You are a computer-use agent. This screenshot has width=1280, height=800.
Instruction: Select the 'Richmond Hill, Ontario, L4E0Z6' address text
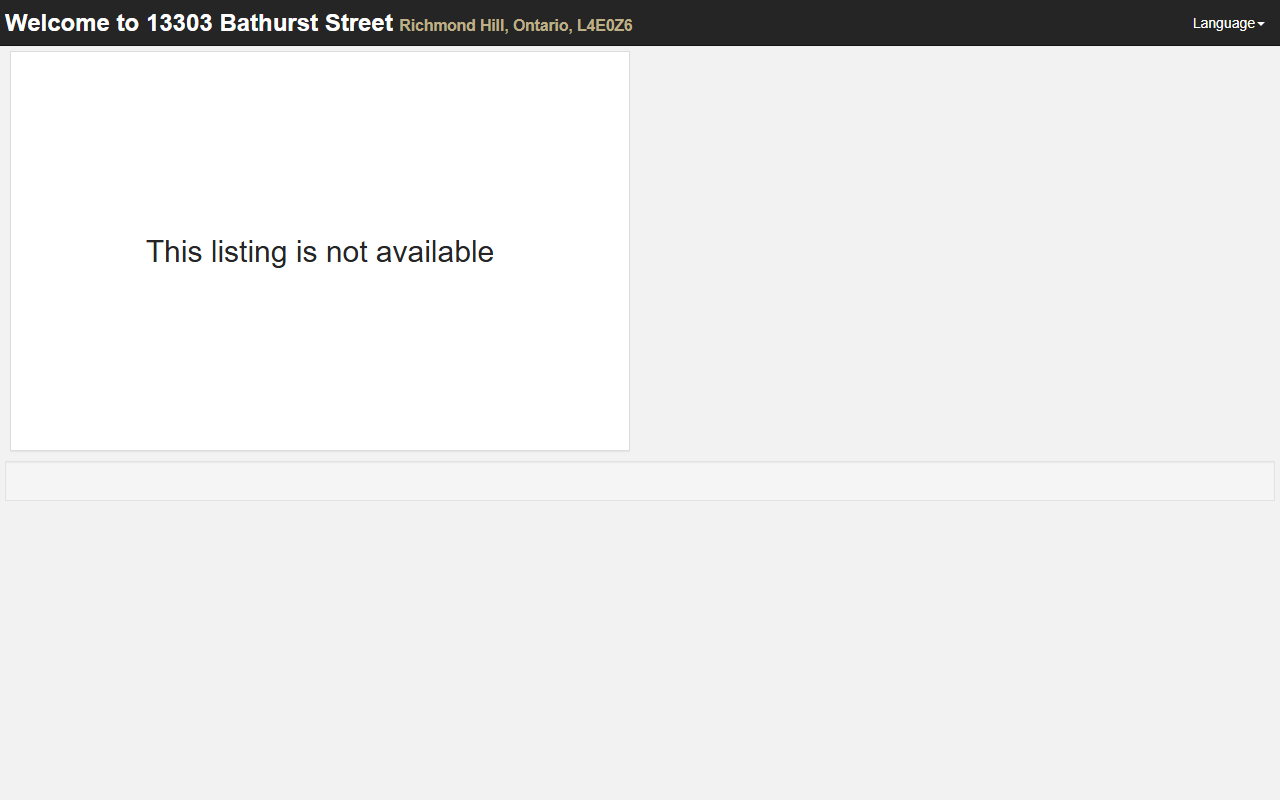click(x=516, y=26)
